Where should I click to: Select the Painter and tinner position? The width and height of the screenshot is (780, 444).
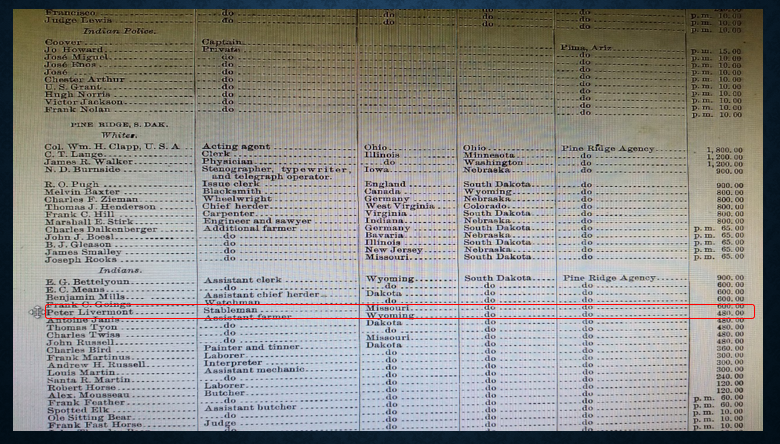(251, 348)
